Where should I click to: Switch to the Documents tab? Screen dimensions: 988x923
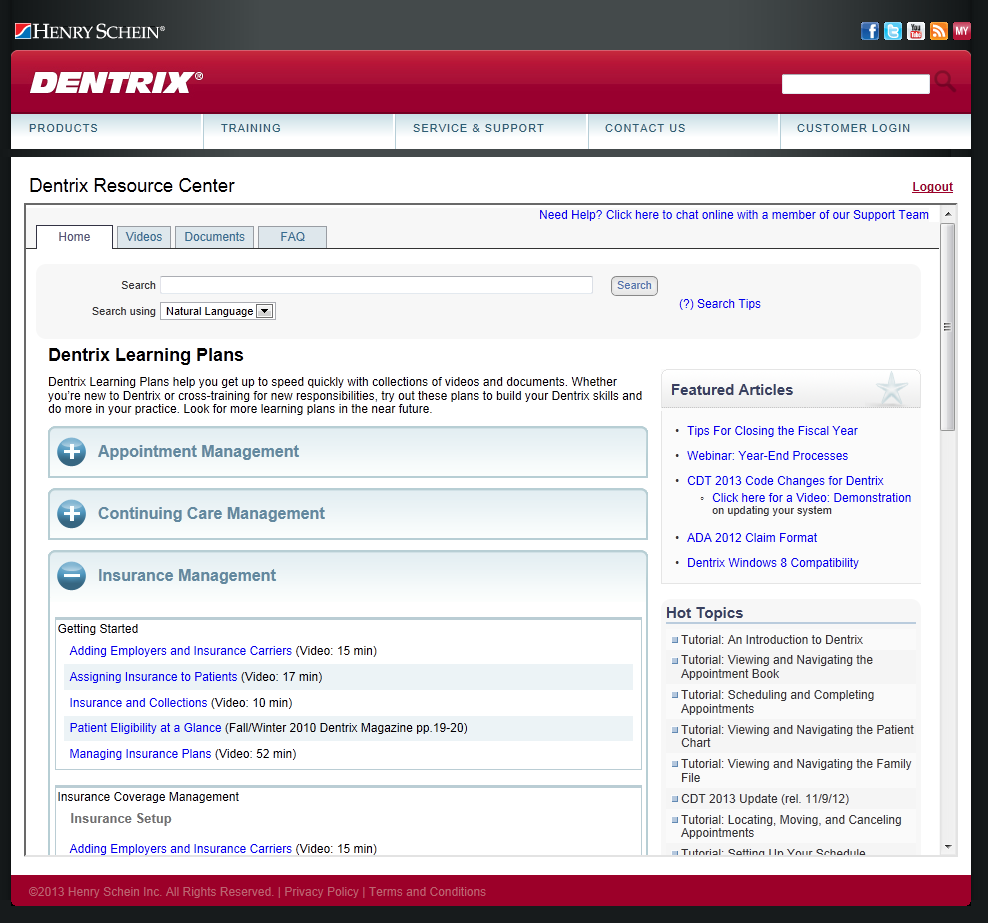(x=214, y=237)
